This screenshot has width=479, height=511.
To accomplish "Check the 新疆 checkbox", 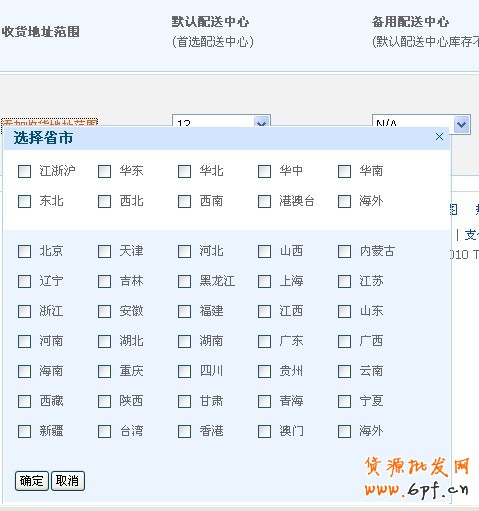I will pyautogui.click(x=24, y=431).
